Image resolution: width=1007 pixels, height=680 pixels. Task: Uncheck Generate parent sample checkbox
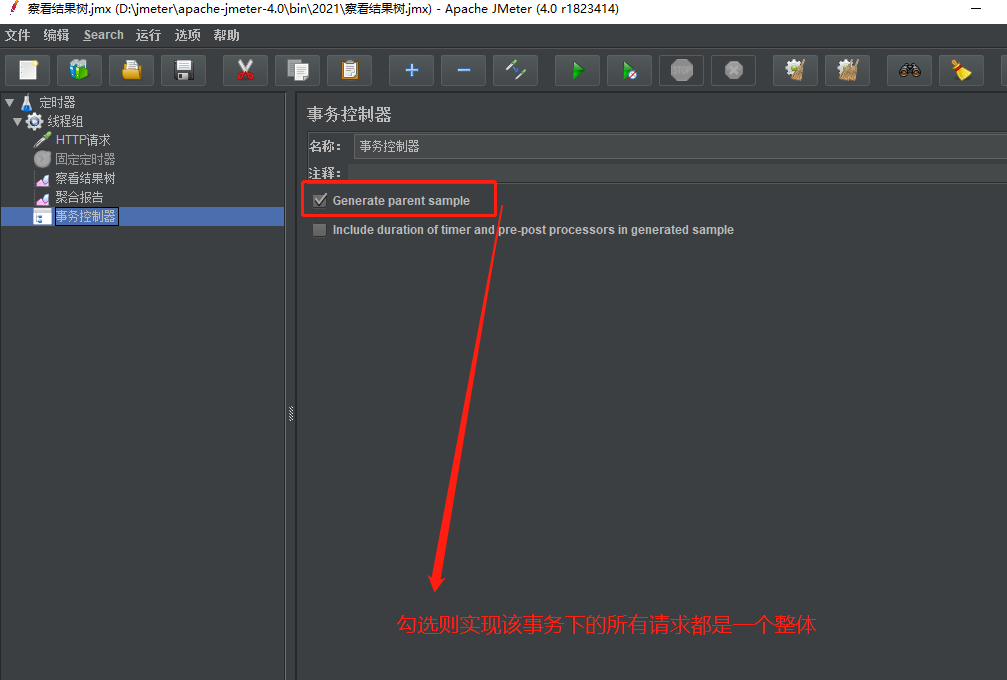click(x=320, y=200)
